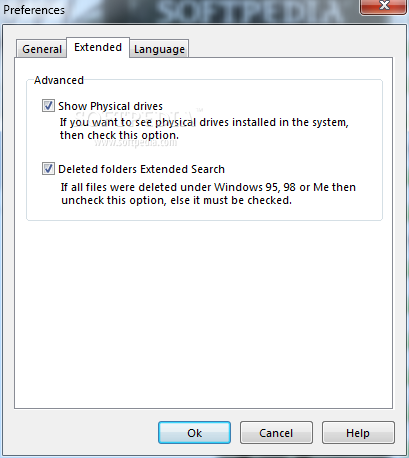Viewport: 409px width, 458px height.
Task: Toggle Deleted folders Extended Search checkbox
Action: 48,169
